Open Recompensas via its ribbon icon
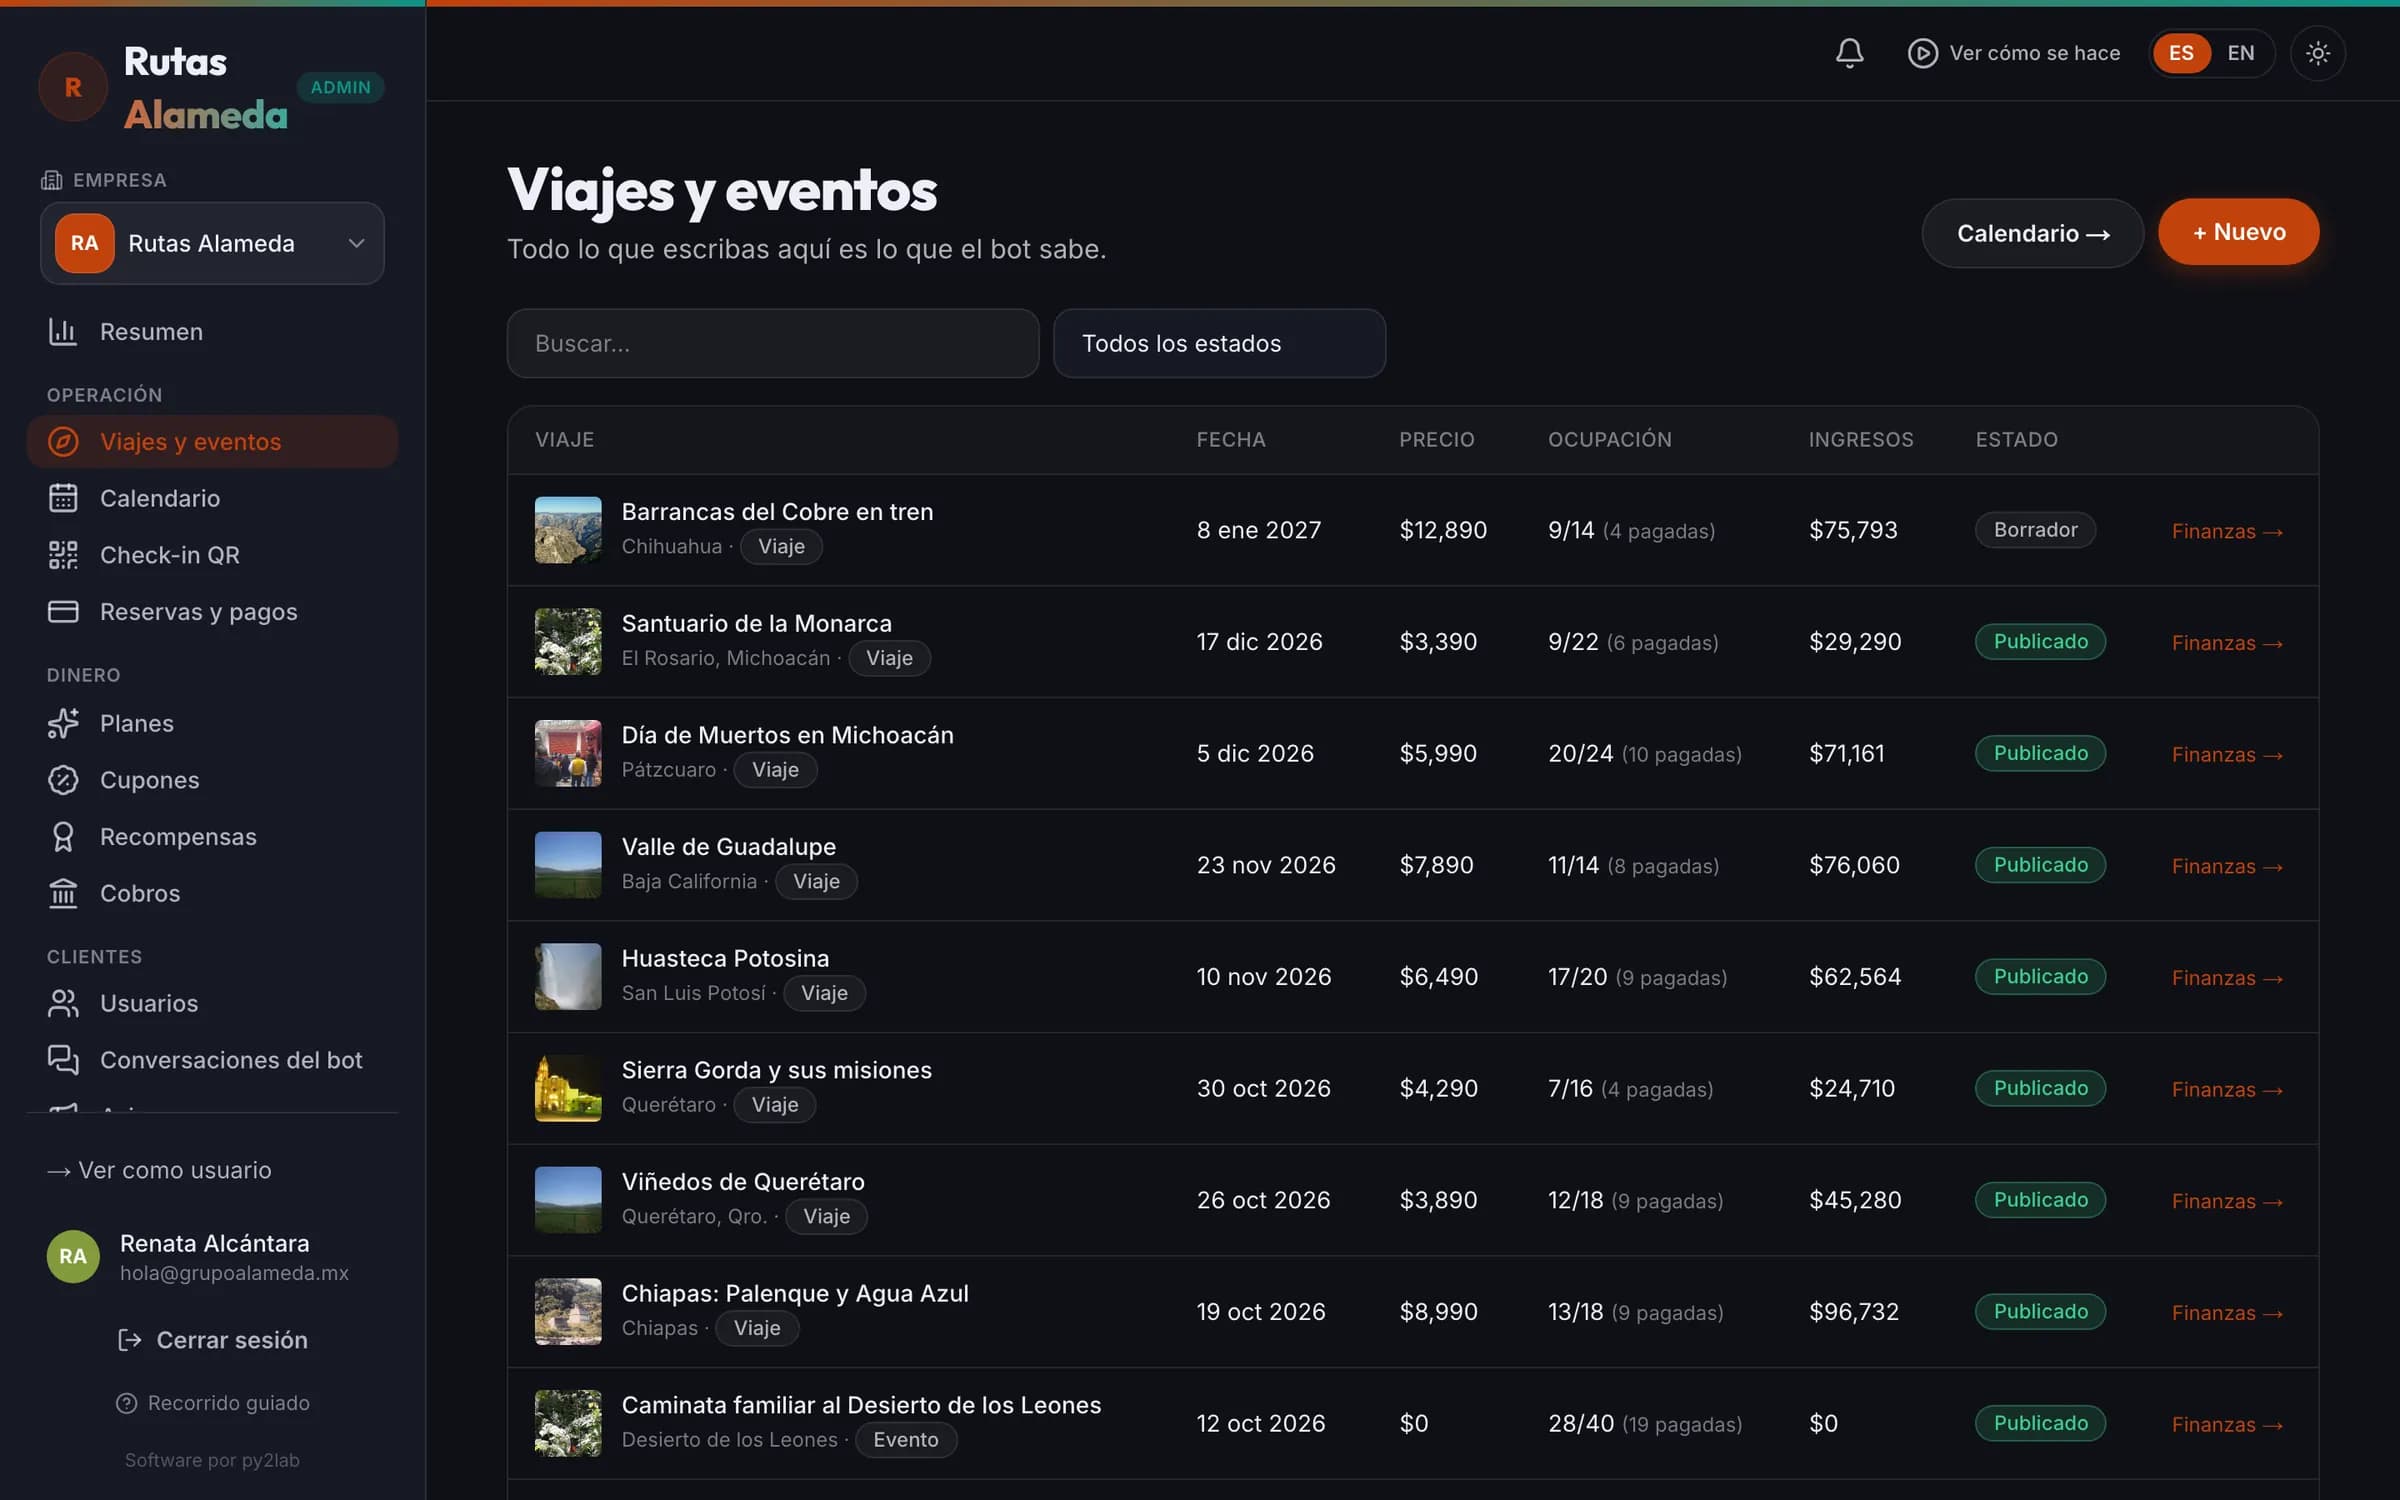The height and width of the screenshot is (1500, 2400). pyautogui.click(x=63, y=837)
